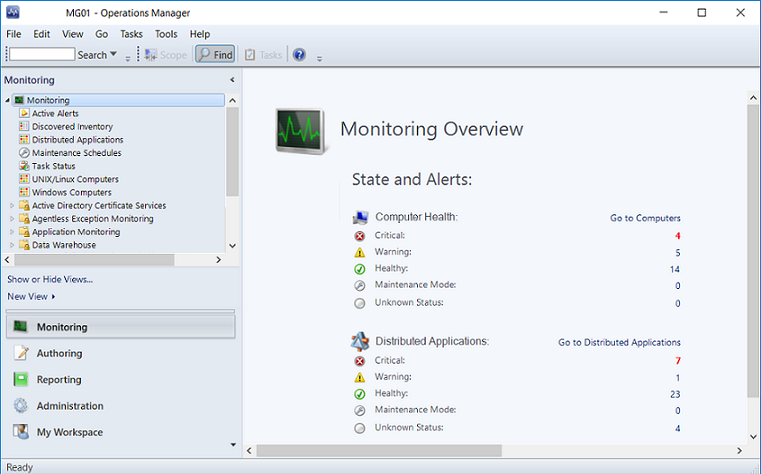The height and width of the screenshot is (474, 761).
Task: Follow the Go to Distributed Applications link
Action: 619,342
